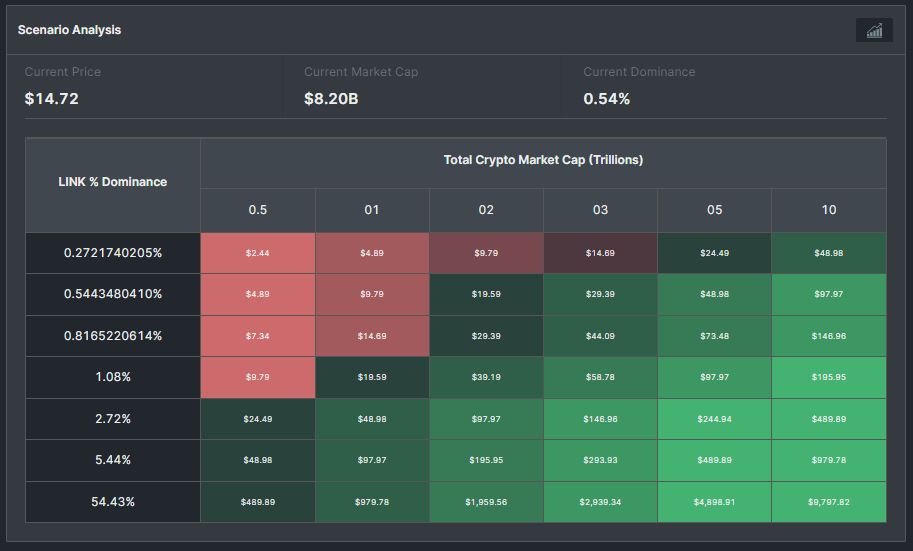The image size is (913, 551).
Task: Click $48.98 in the 0.2721740205% row
Action: pos(829,253)
